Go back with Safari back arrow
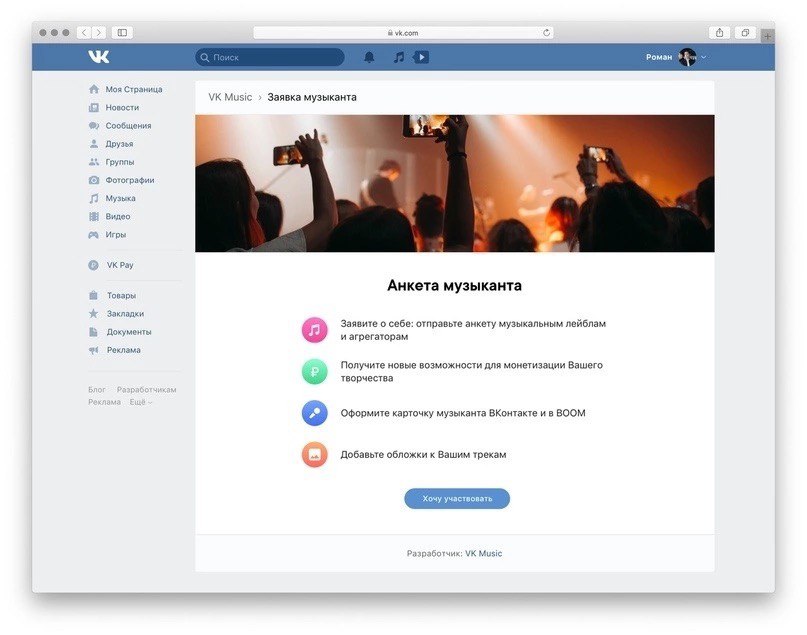 pyautogui.click(x=84, y=32)
